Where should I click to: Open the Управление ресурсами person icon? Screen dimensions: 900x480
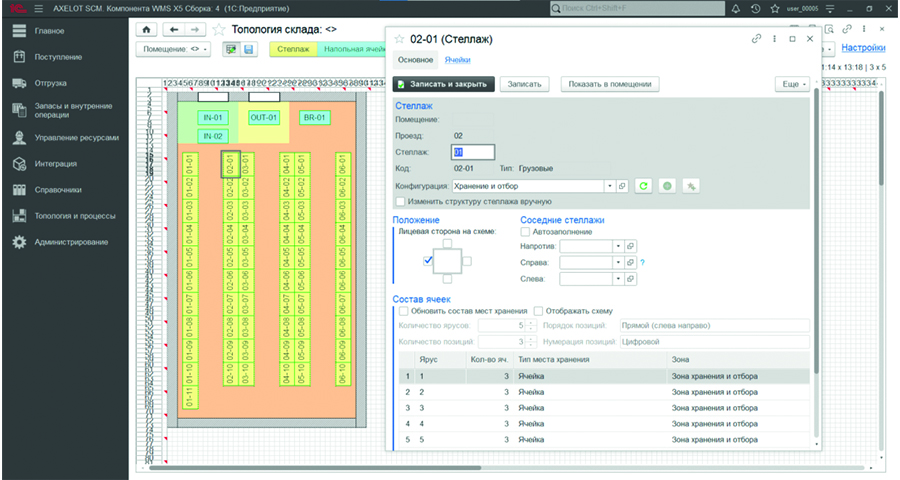[20, 138]
